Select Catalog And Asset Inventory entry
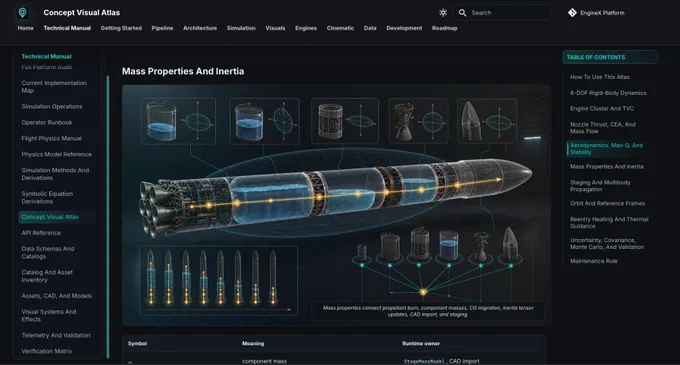The width and height of the screenshot is (680, 365). pos(47,276)
